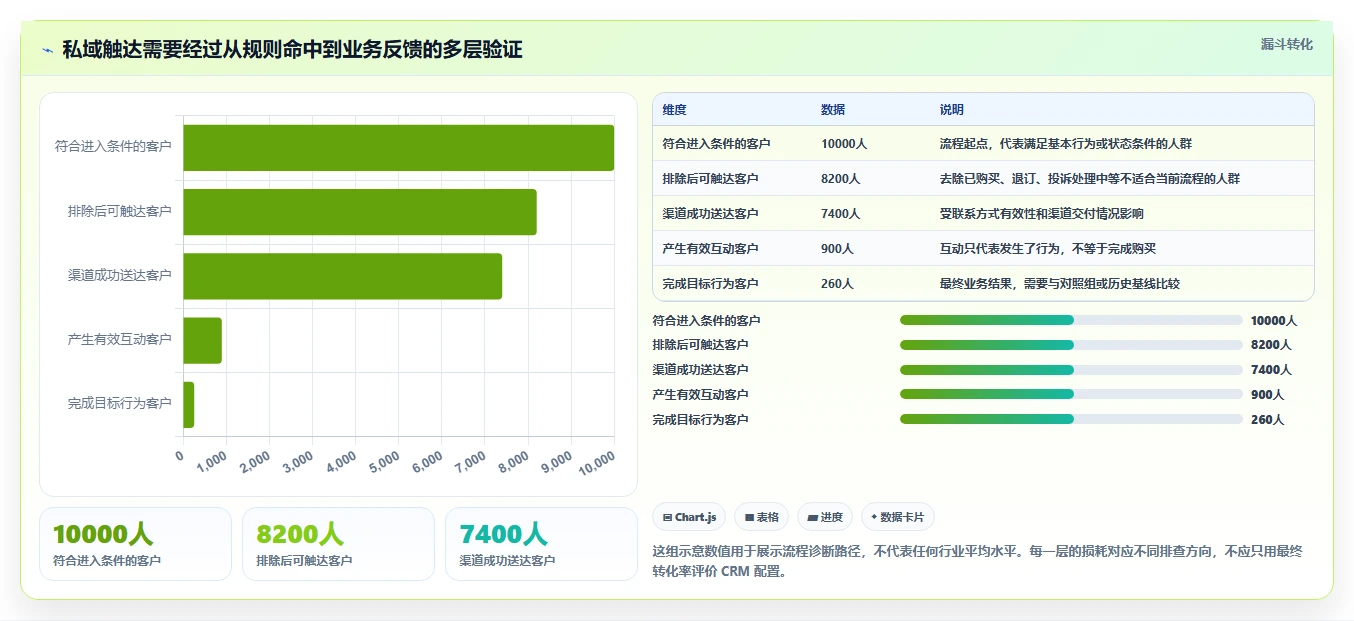Click the description starting 去除已购买
The image size is (1354, 621).
1089,179
